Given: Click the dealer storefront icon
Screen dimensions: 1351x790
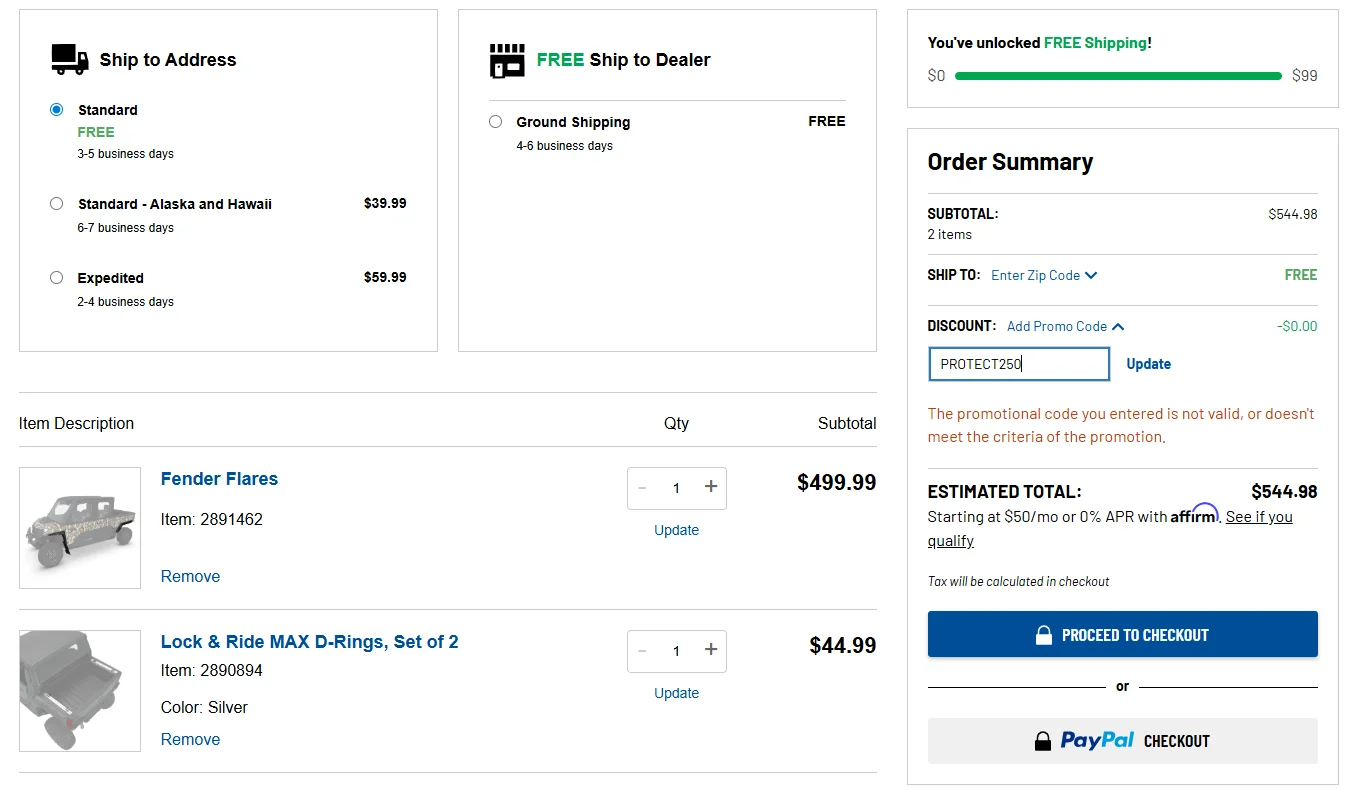Looking at the screenshot, I should coord(507,60).
